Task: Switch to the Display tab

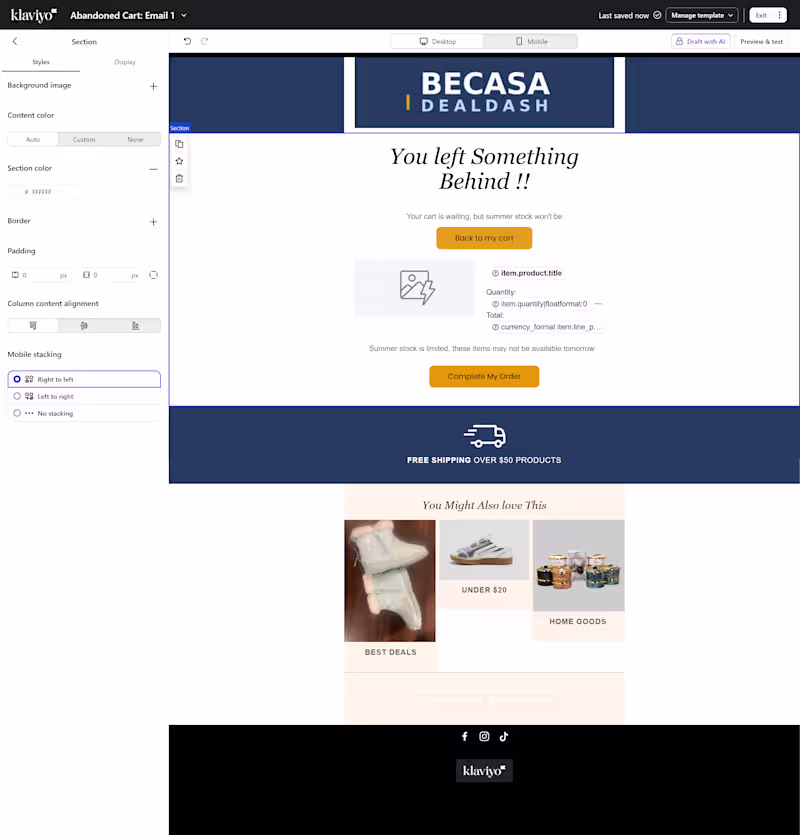Action: [125, 62]
